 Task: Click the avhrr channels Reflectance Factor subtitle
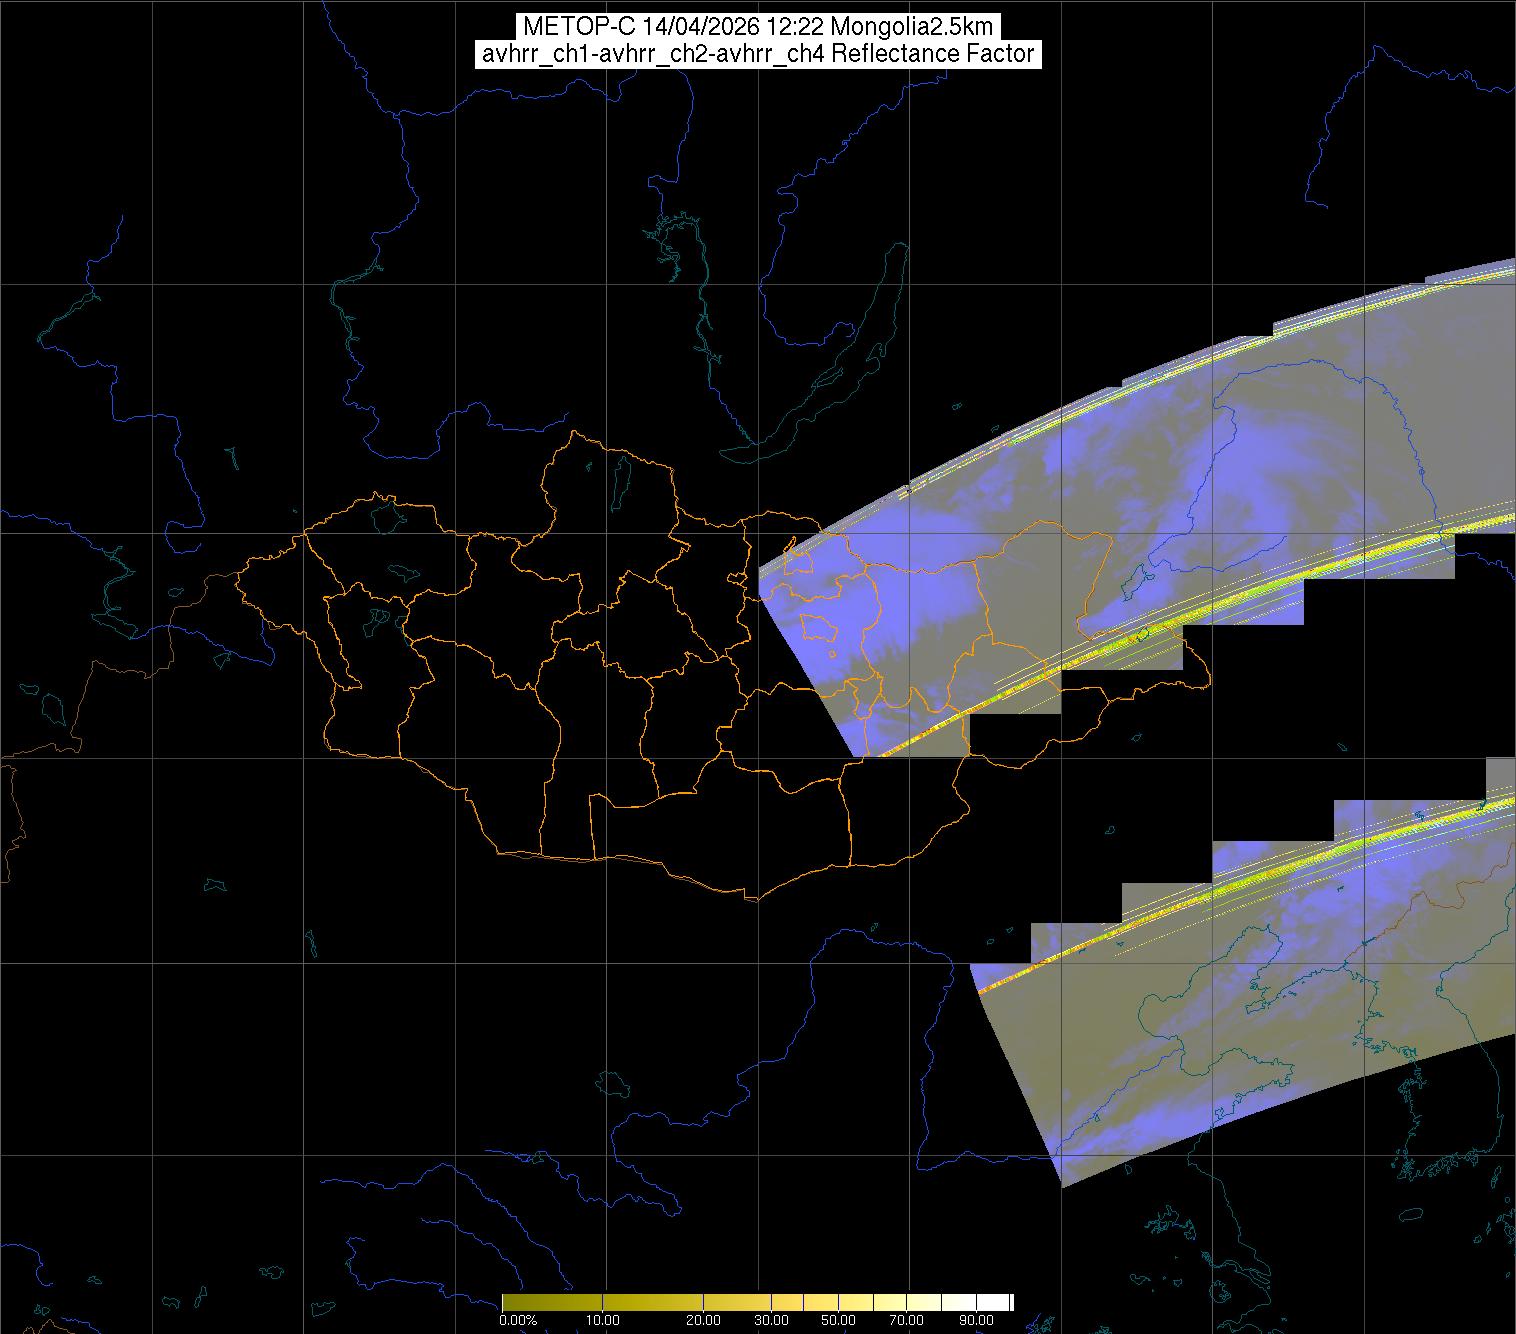(757, 54)
